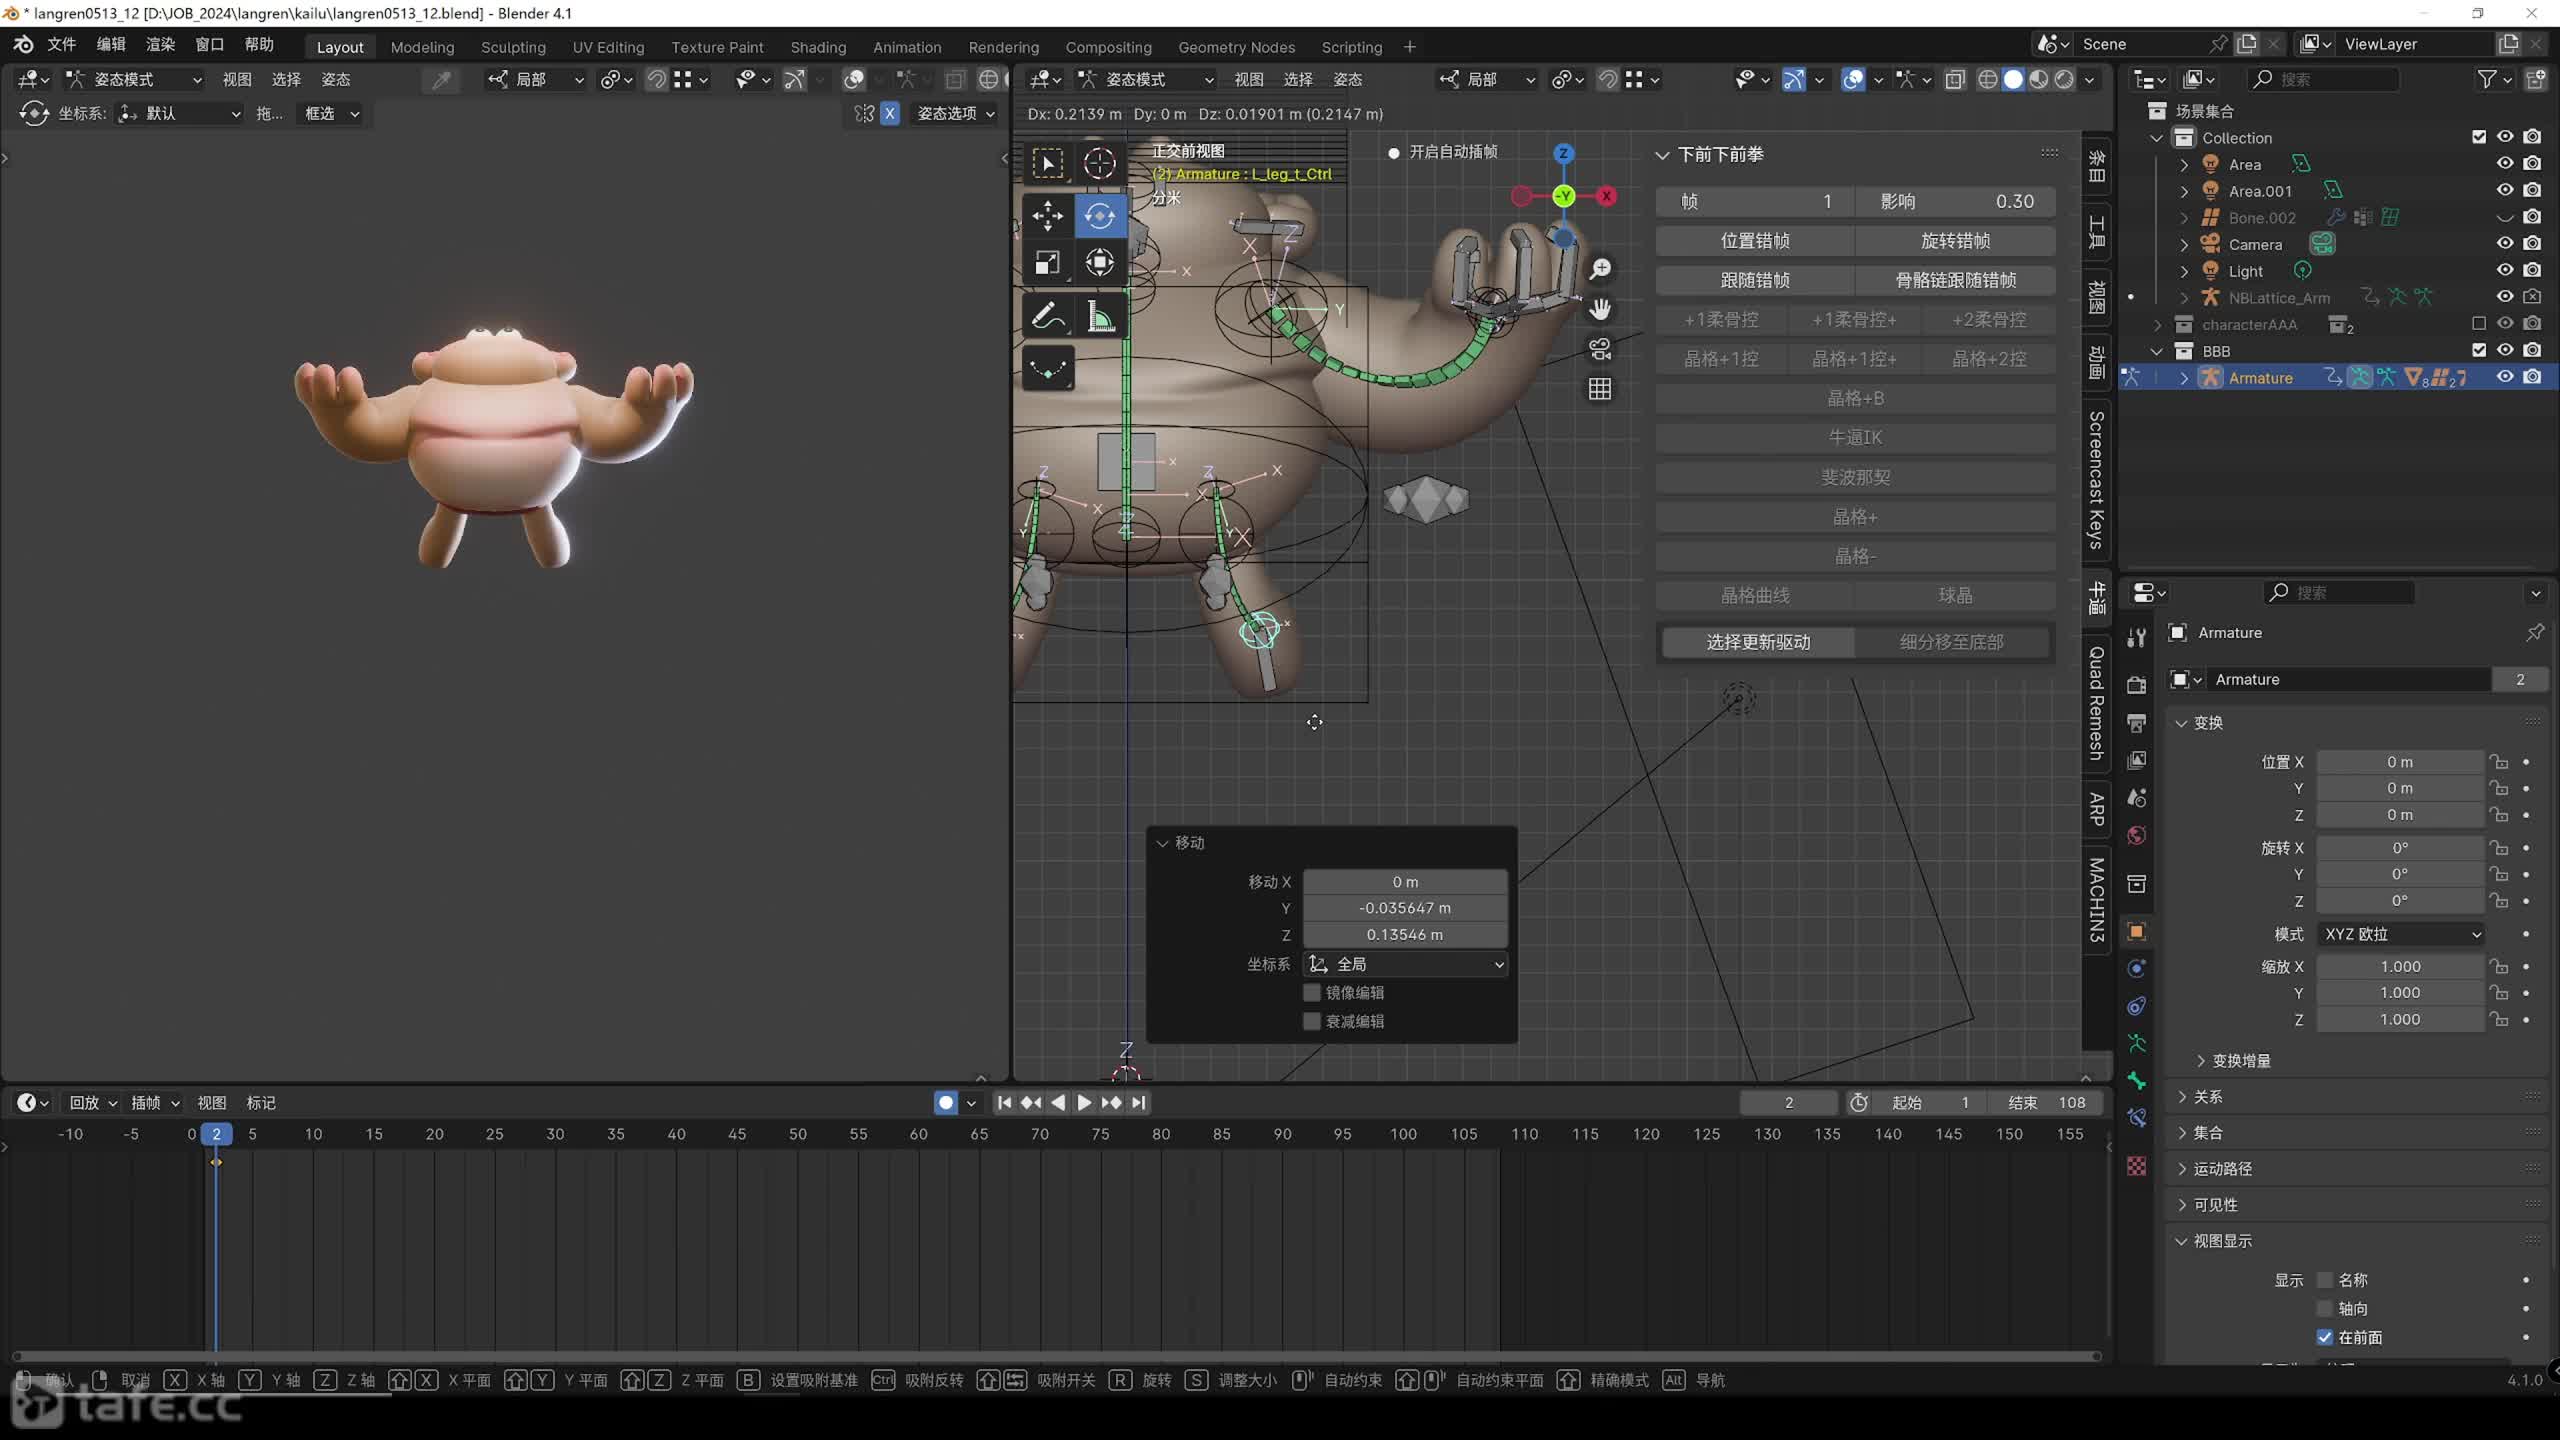The image size is (2560, 1440).
Task: Open World properties tab icon
Action: (2137, 835)
